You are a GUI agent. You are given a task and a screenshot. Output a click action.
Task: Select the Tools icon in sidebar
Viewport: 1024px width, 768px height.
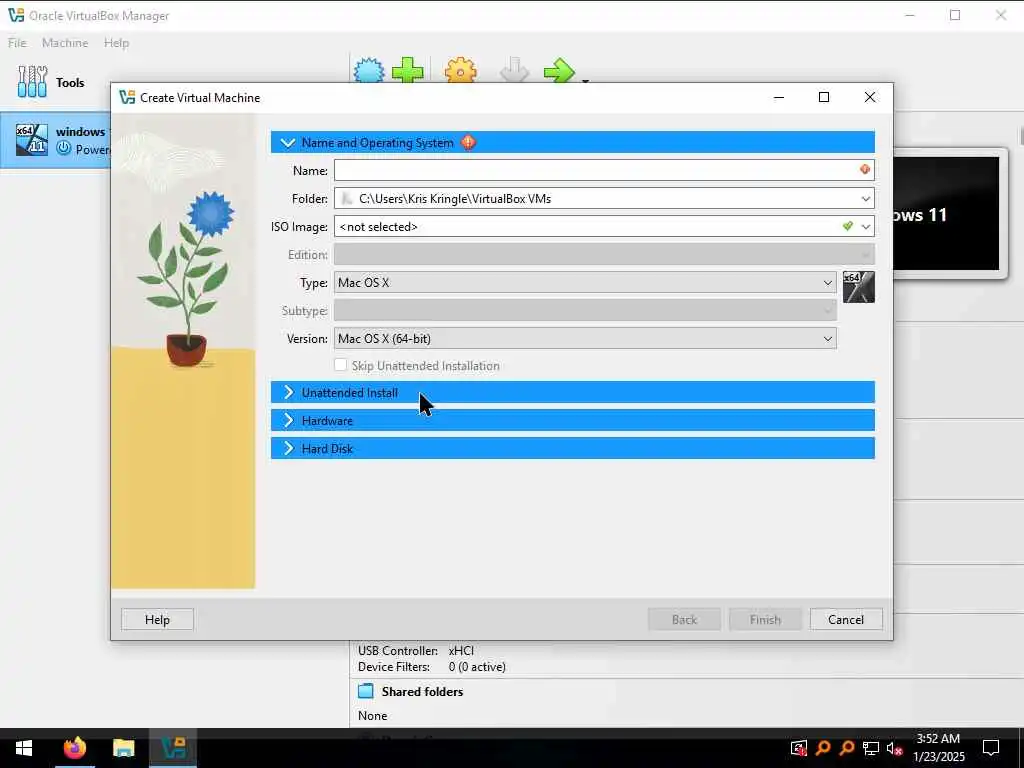pos(32,82)
